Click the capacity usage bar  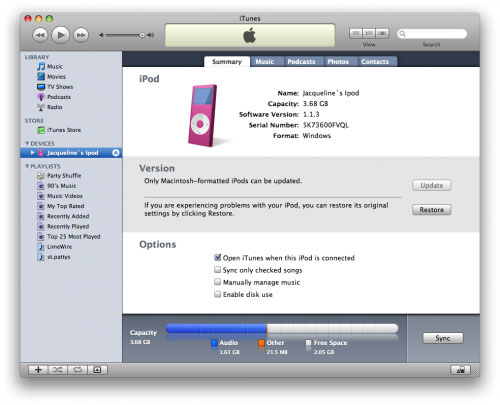pyautogui.click(x=282, y=329)
